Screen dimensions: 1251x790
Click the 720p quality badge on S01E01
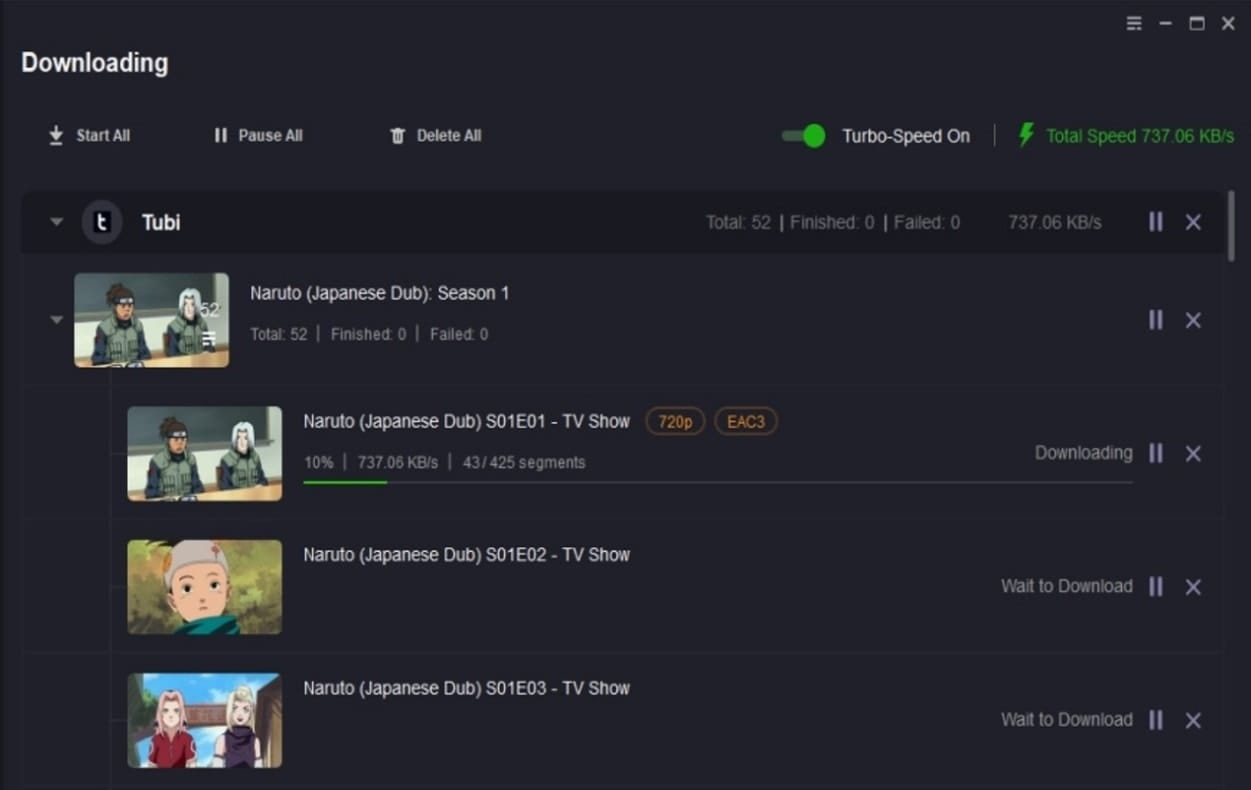675,422
